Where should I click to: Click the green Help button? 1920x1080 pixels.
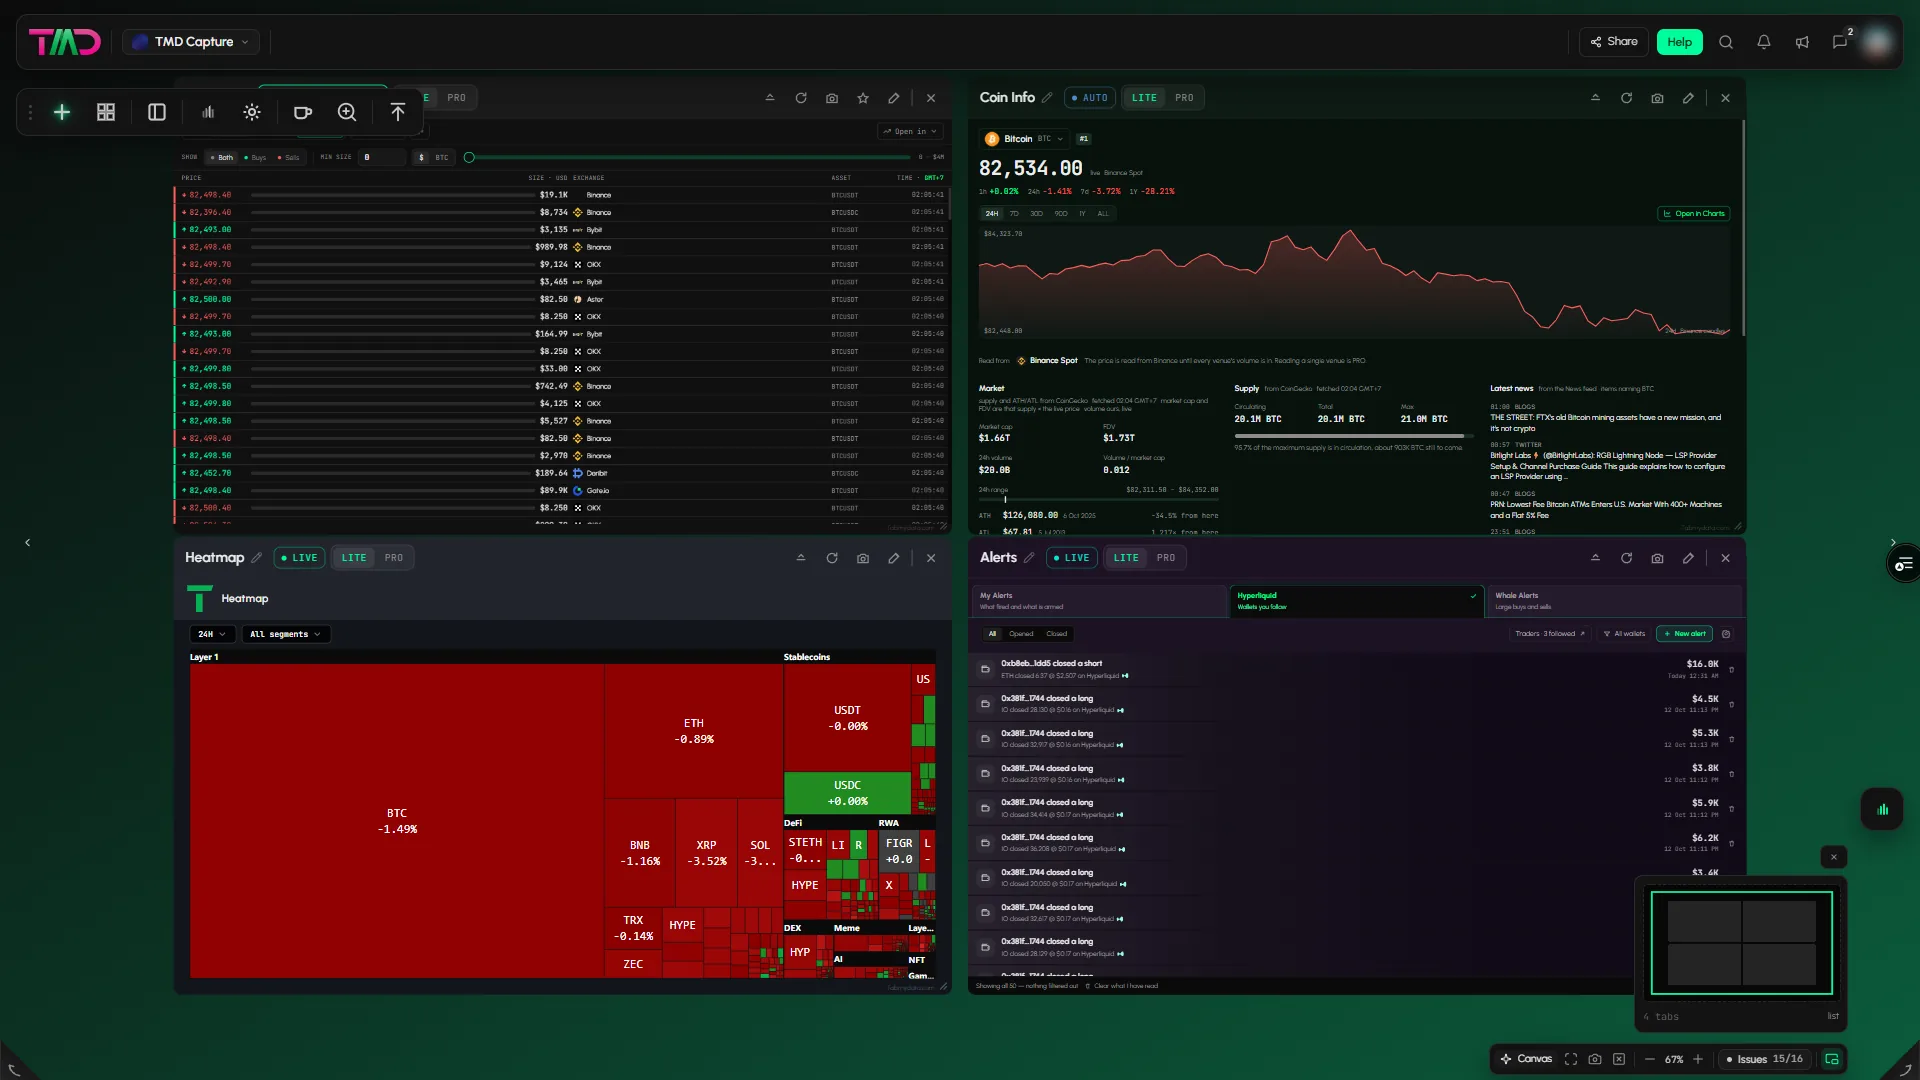pos(1680,42)
